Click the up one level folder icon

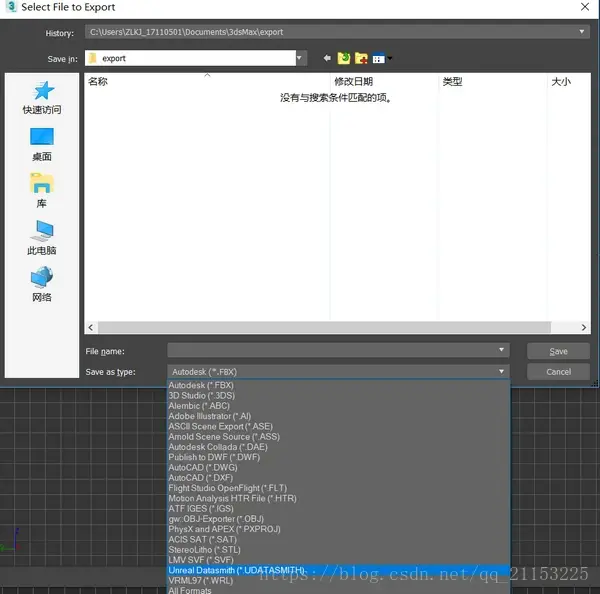[344, 58]
